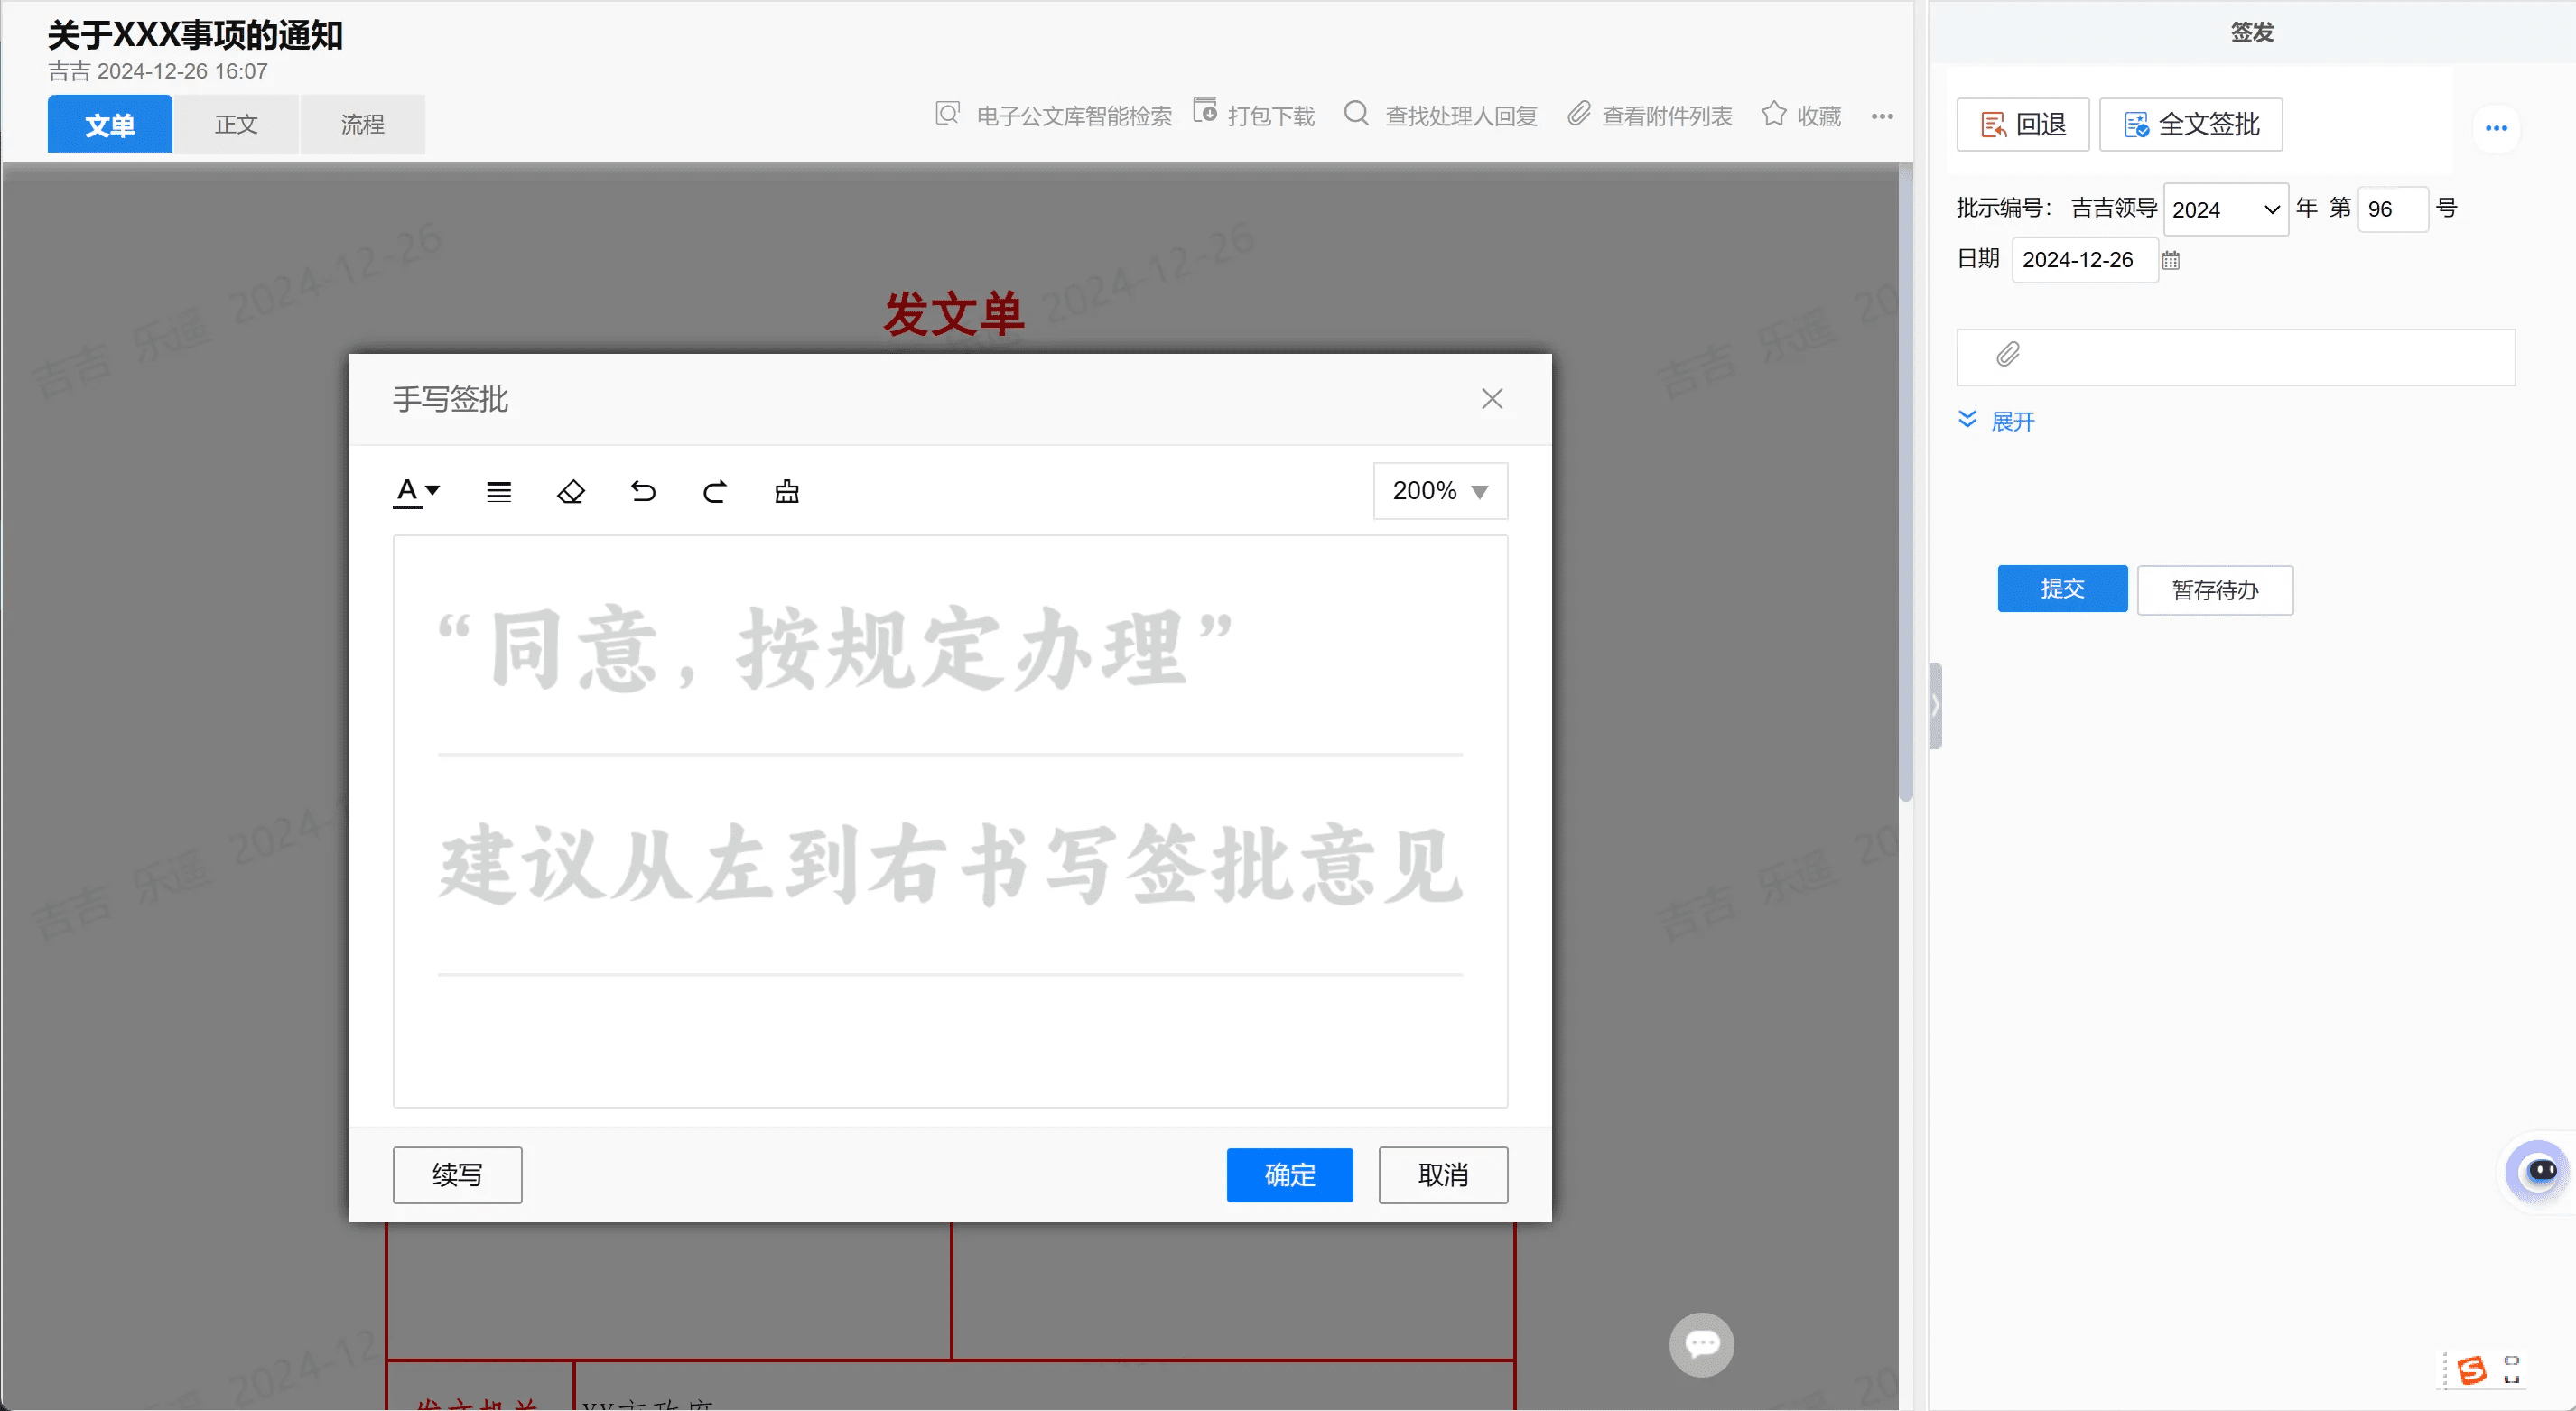The image size is (2576, 1411).
Task: Click 打包下载 to download package
Action: click(1254, 115)
